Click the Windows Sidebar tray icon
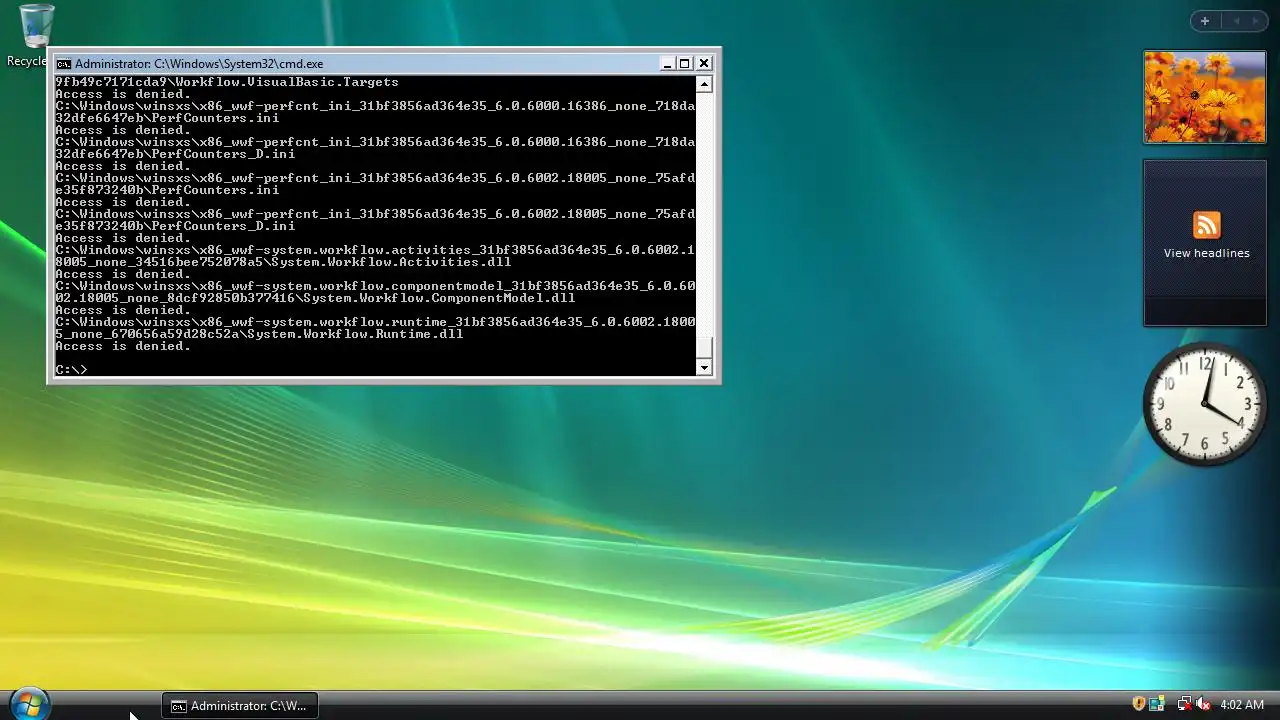The height and width of the screenshot is (720, 1280). [x=1157, y=704]
